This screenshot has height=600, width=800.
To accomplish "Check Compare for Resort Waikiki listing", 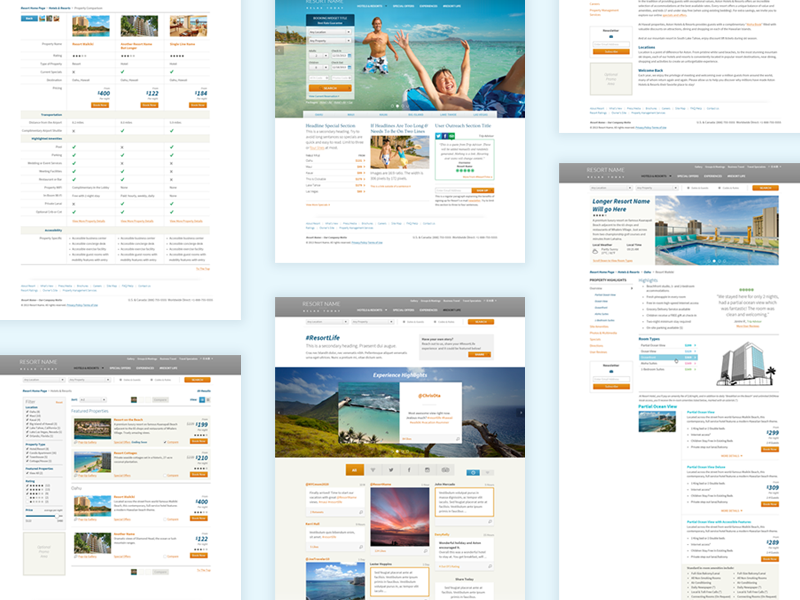I will pyautogui.click(x=165, y=519).
